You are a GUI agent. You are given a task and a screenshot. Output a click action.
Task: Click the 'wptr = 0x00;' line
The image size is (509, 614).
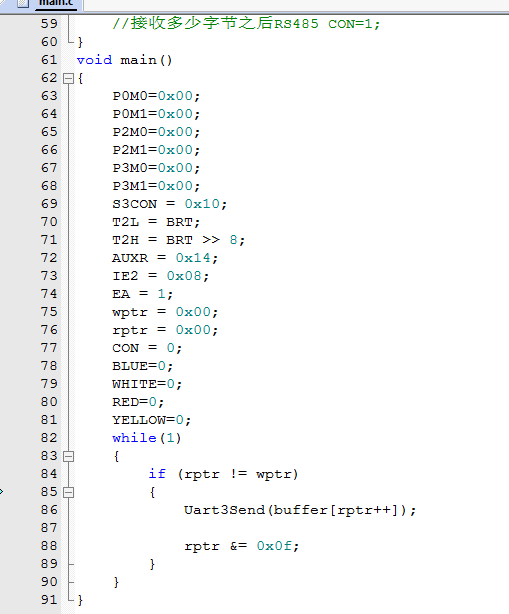pyautogui.click(x=165, y=312)
